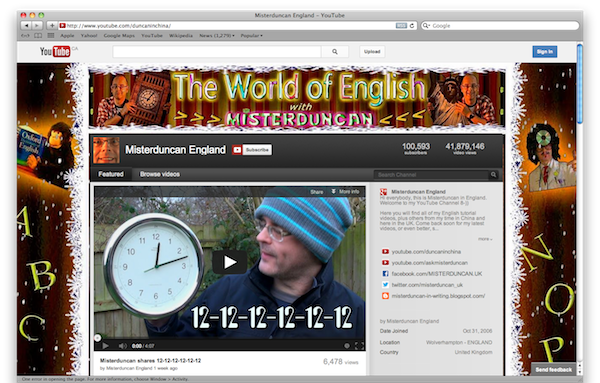Click the search magnifier button
The width and height of the screenshot is (600, 383).
point(335,52)
